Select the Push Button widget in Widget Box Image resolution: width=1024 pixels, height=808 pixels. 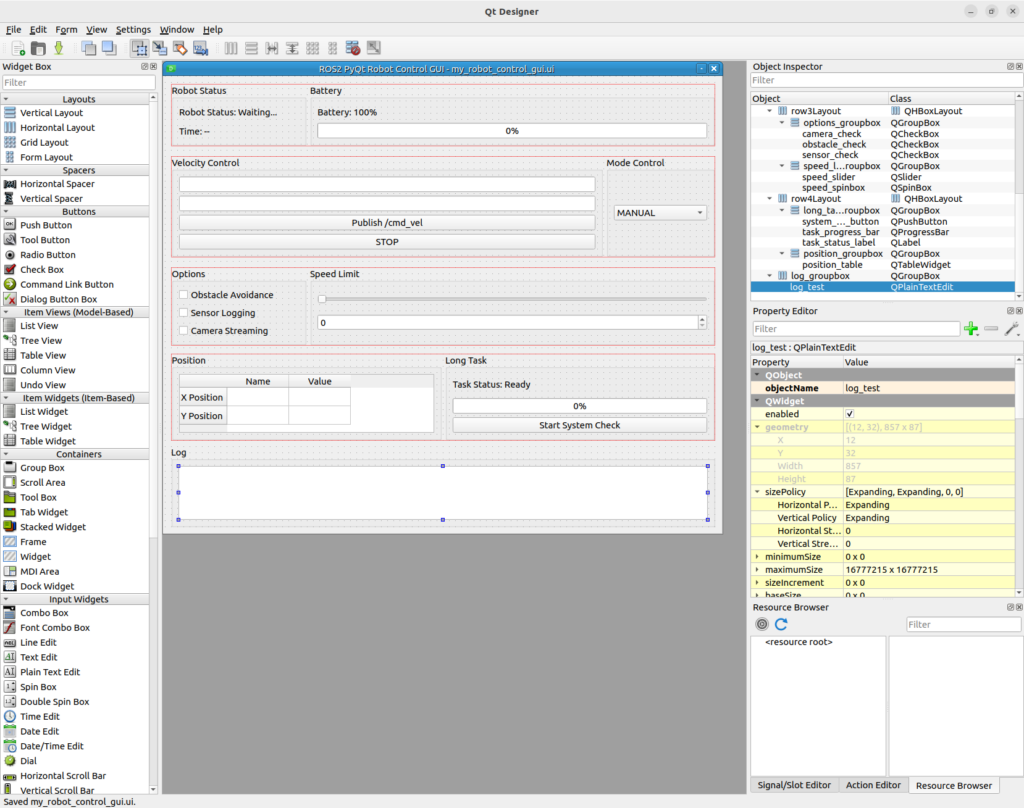click(x=46, y=225)
